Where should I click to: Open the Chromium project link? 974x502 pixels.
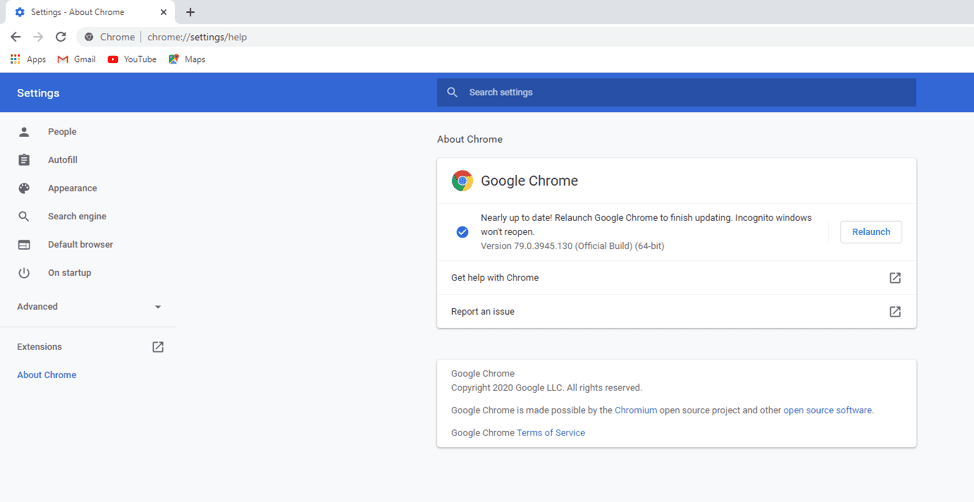(635, 410)
